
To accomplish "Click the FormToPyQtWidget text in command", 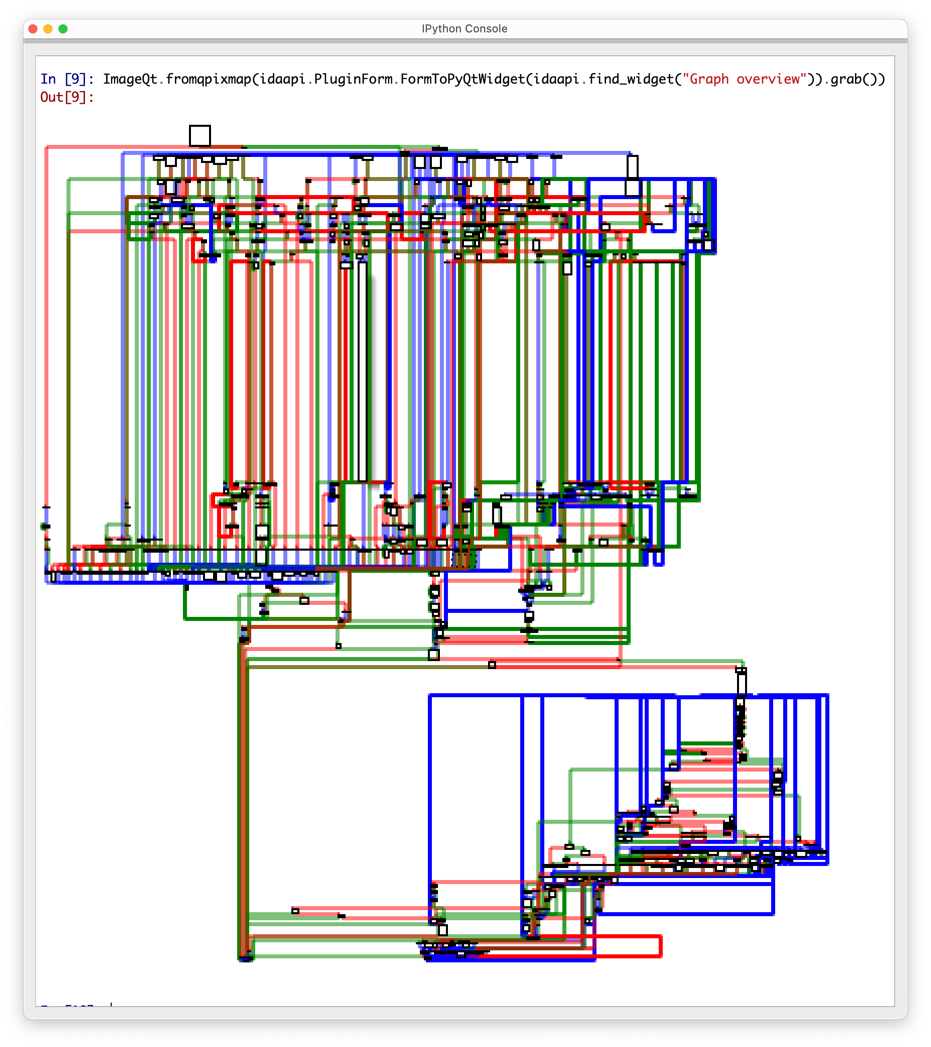I will [463, 79].
